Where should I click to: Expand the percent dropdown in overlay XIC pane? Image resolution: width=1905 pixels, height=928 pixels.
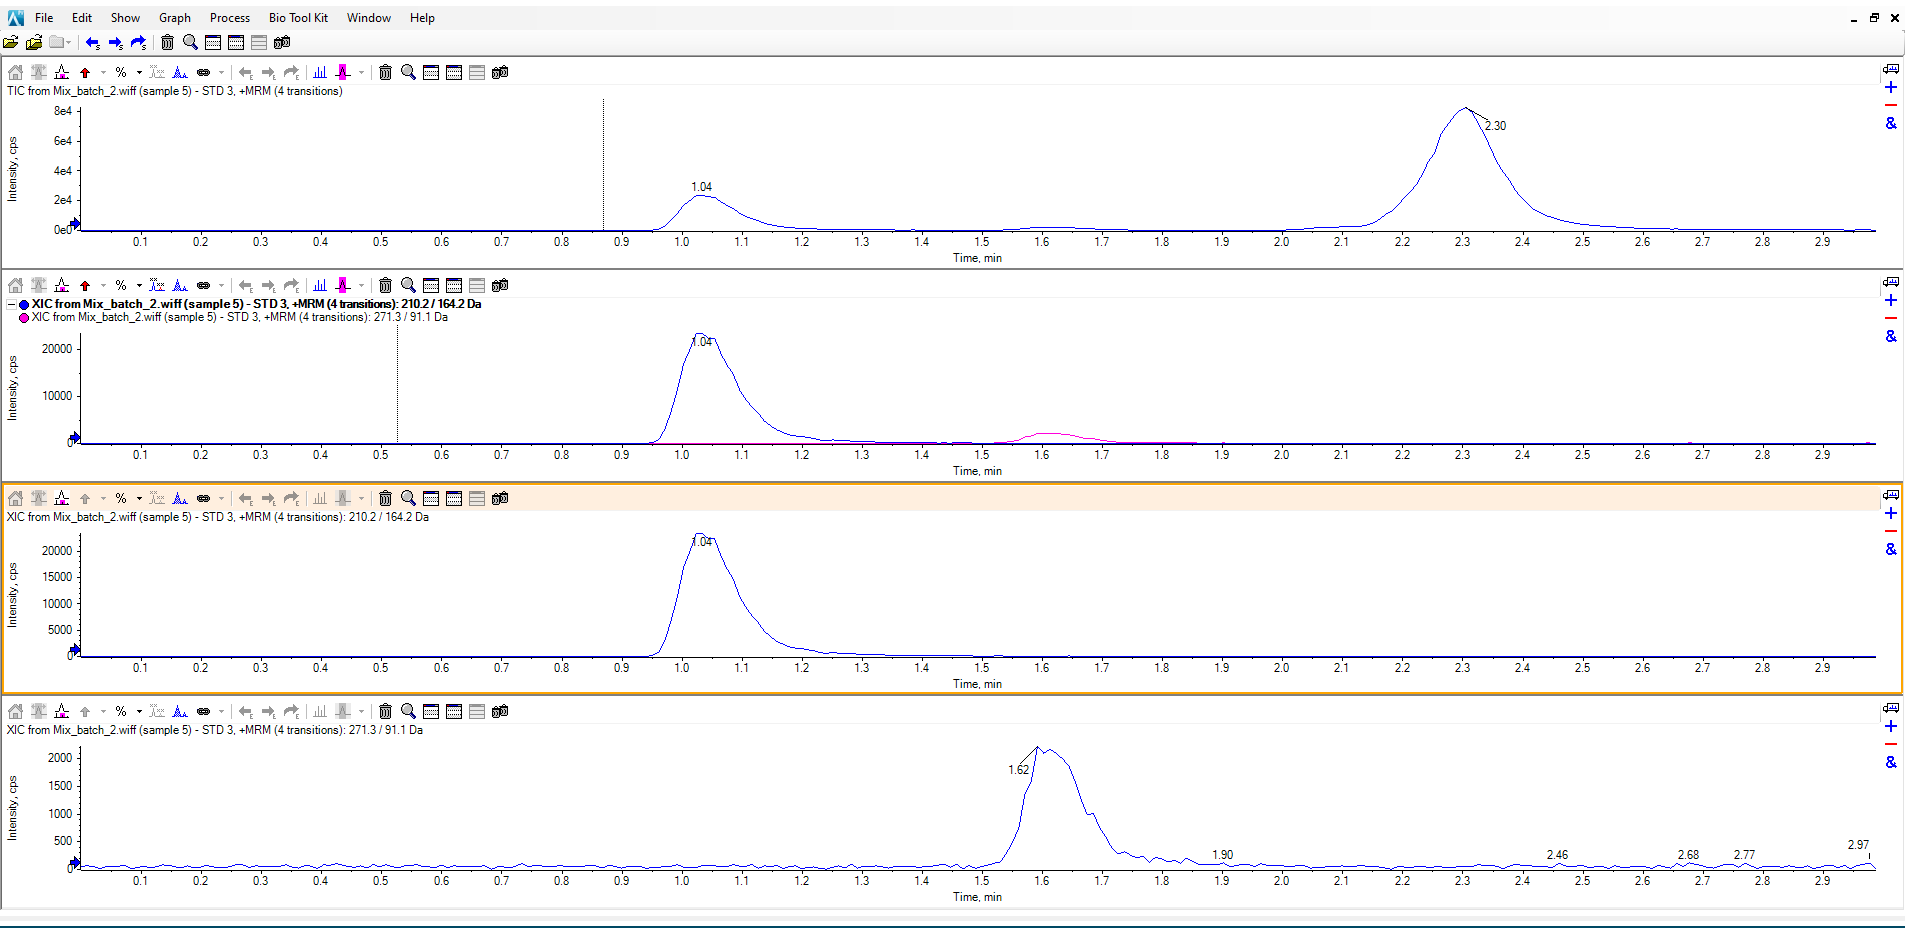139,285
